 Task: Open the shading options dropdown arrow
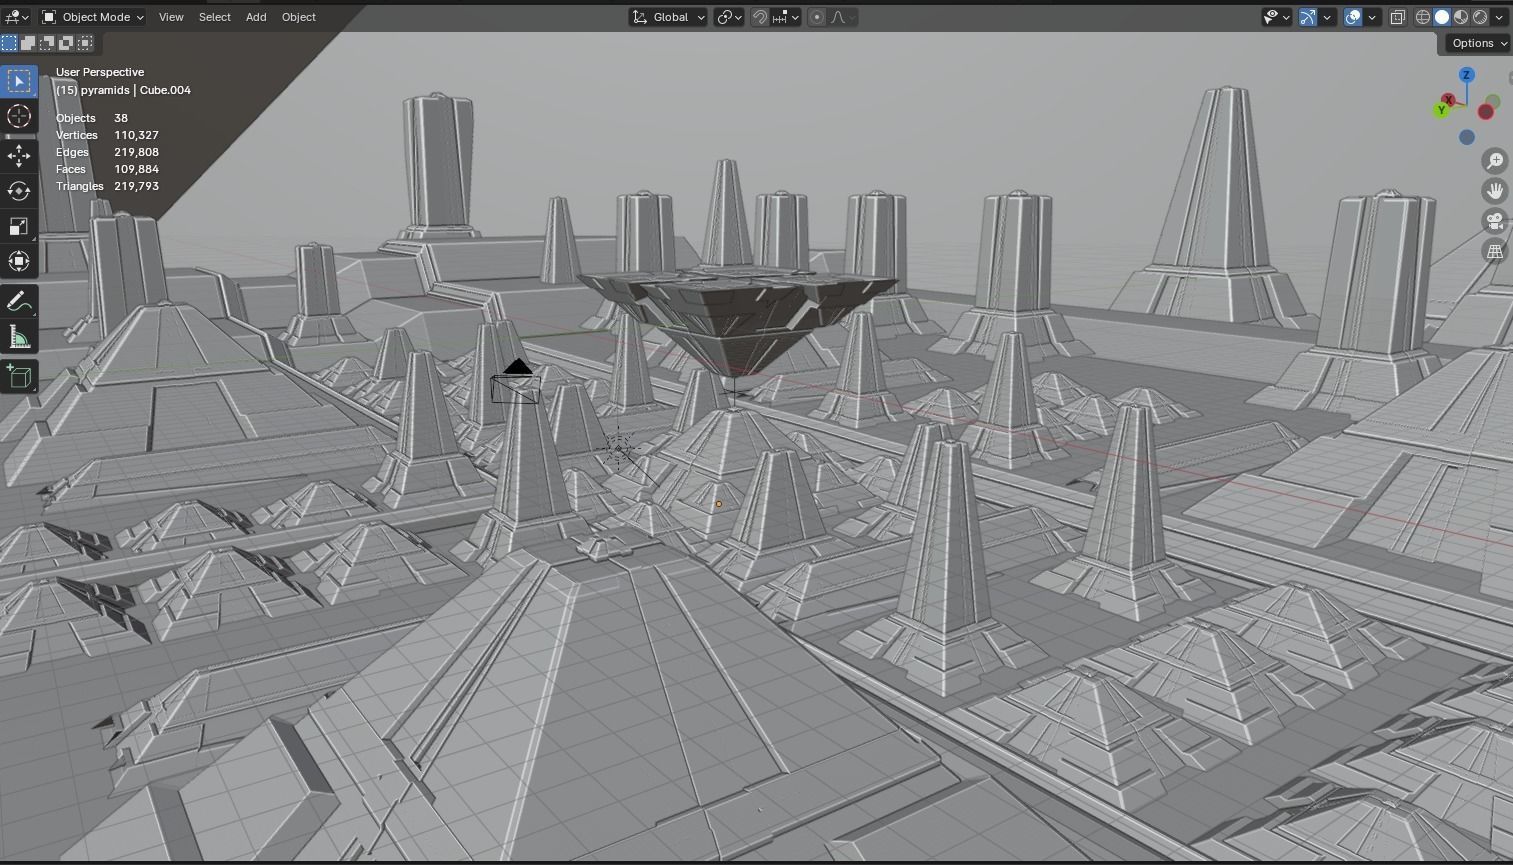pos(1499,17)
